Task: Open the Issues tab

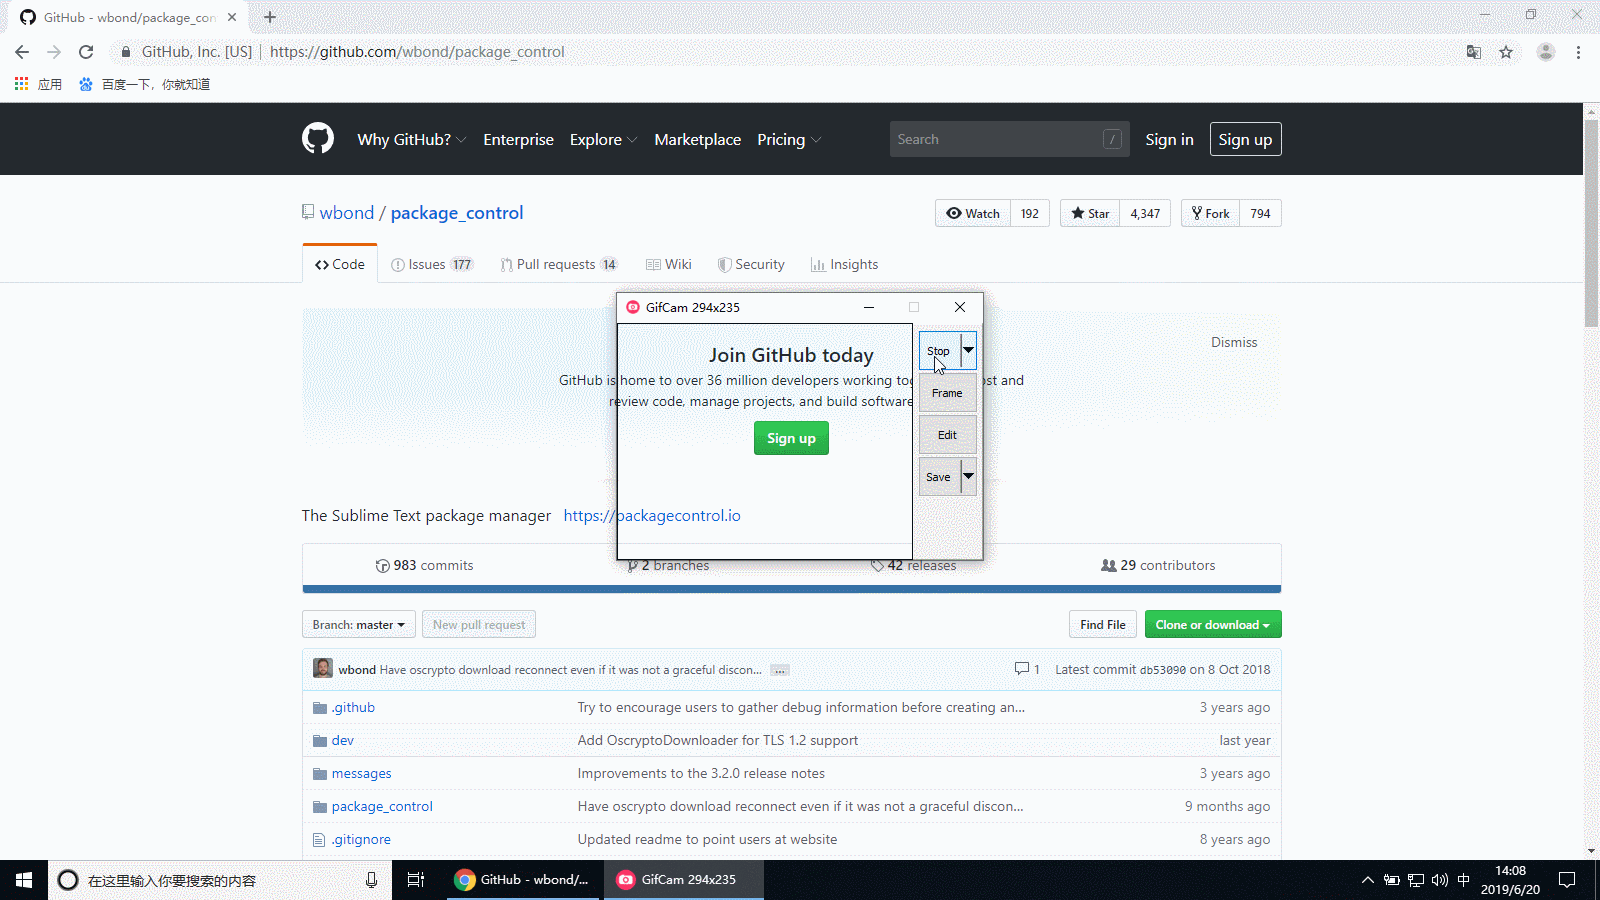Action: click(431, 264)
